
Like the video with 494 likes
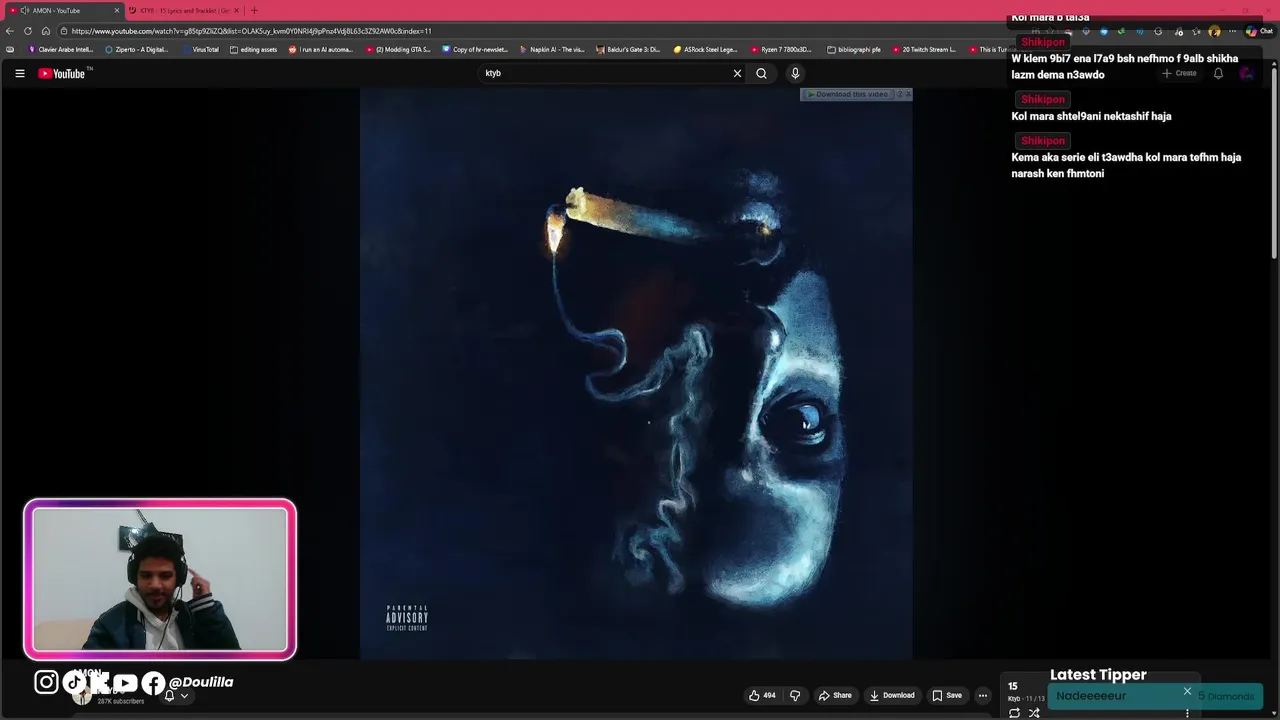762,695
